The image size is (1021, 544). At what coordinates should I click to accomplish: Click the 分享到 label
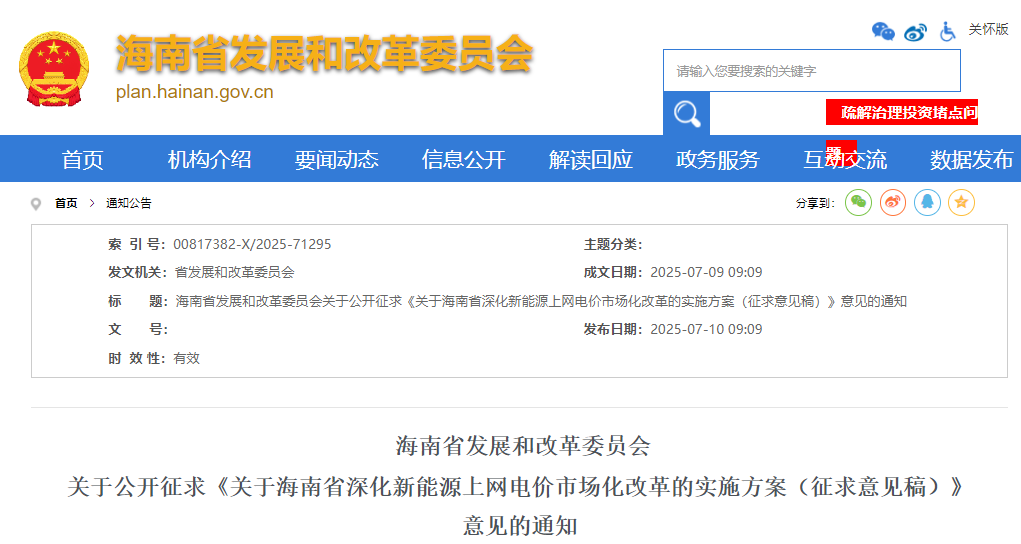815,203
